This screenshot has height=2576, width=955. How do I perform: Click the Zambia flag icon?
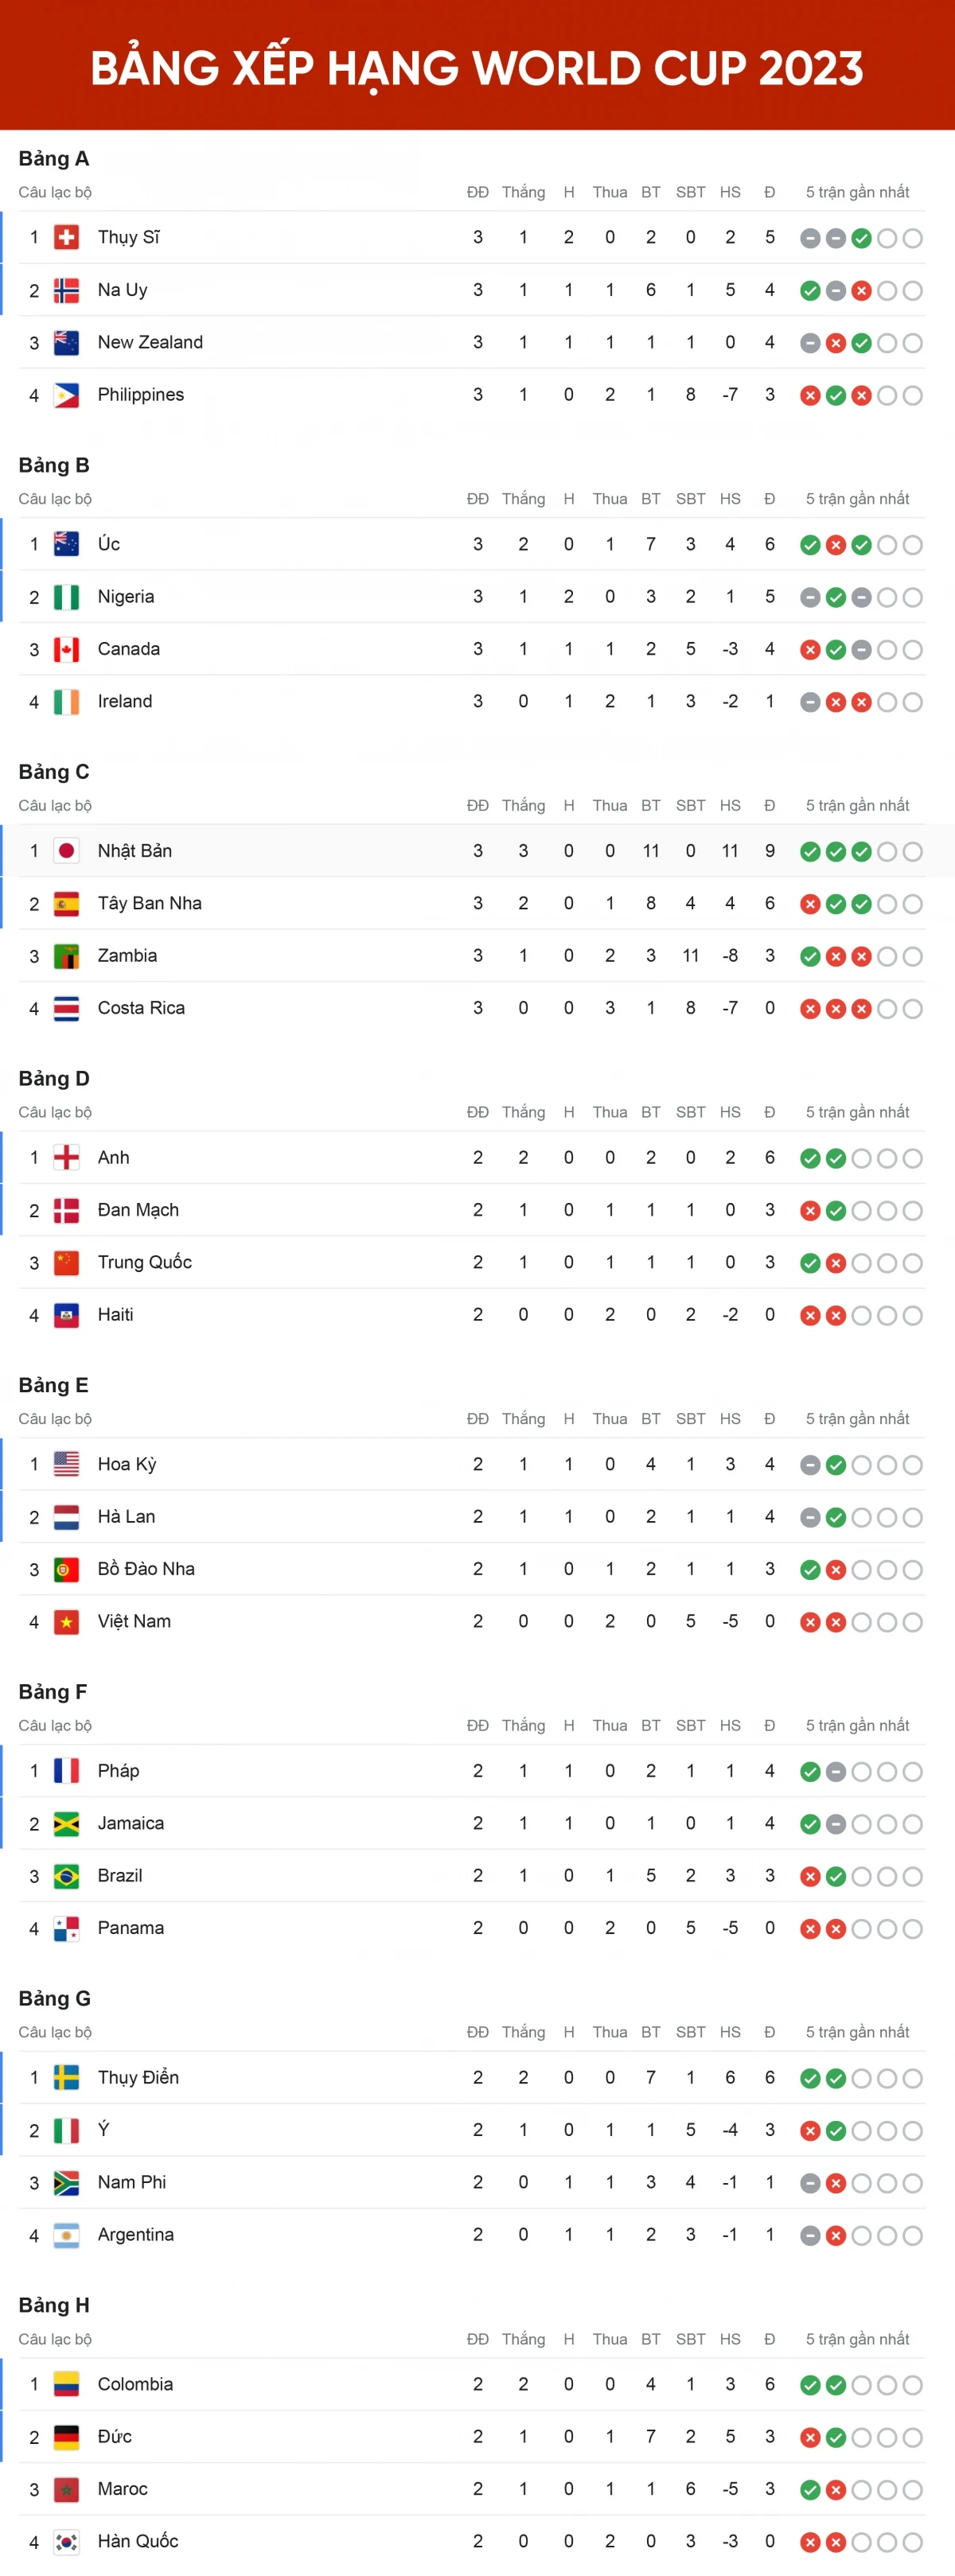66,956
